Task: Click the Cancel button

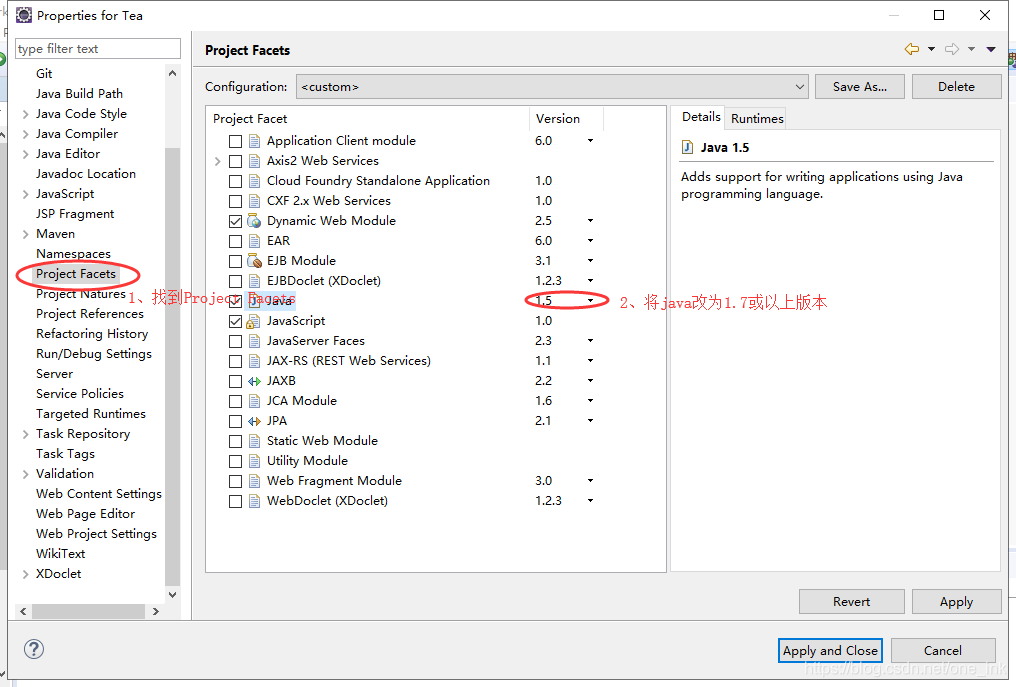Action: (x=943, y=650)
